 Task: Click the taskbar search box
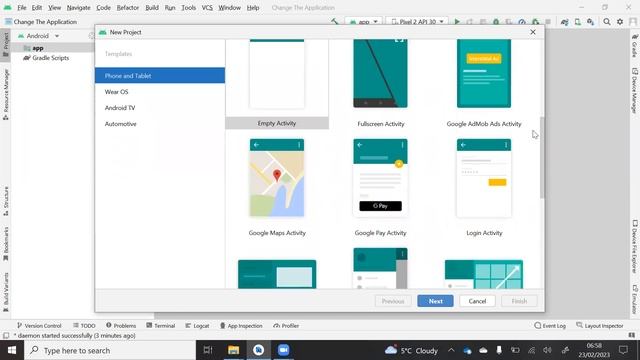pyautogui.click(x=110, y=350)
